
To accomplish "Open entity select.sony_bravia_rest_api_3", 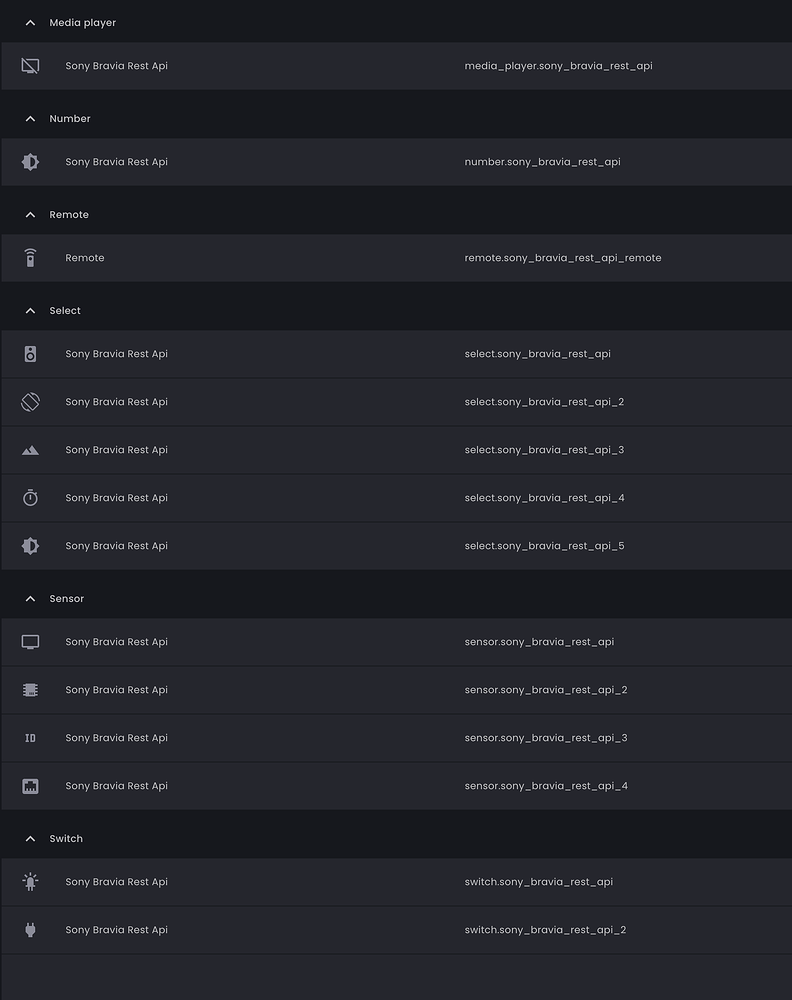I will click(x=397, y=450).
